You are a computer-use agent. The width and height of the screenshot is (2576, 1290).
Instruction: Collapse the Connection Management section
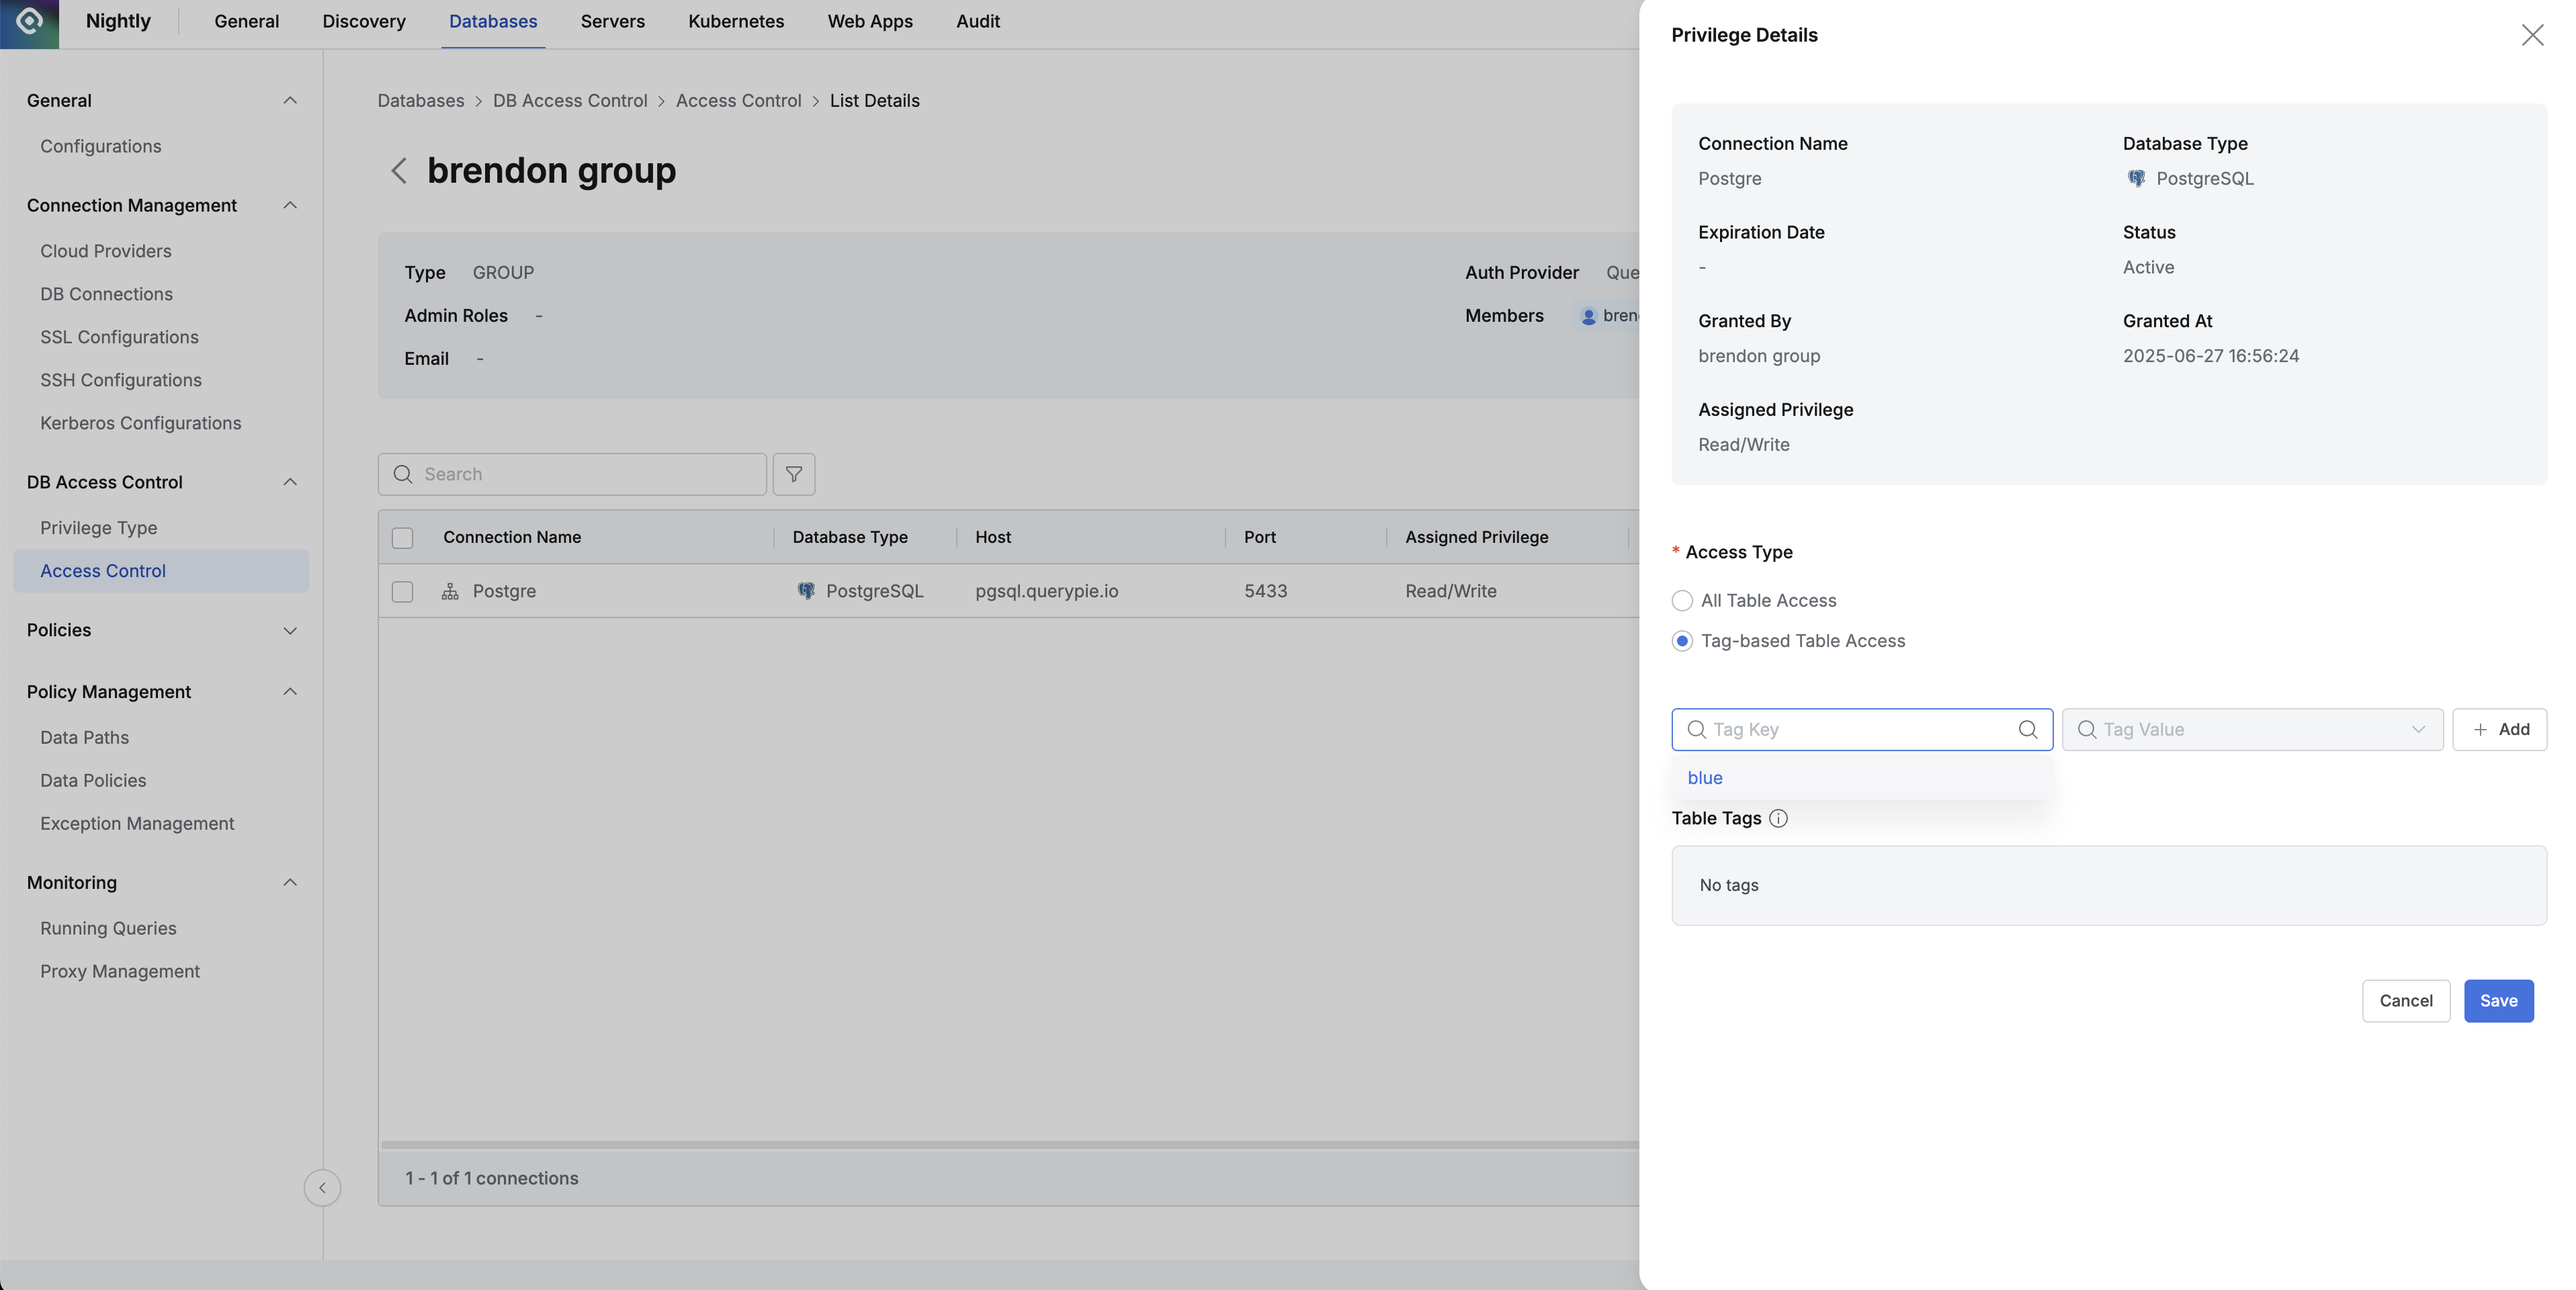click(x=160, y=205)
